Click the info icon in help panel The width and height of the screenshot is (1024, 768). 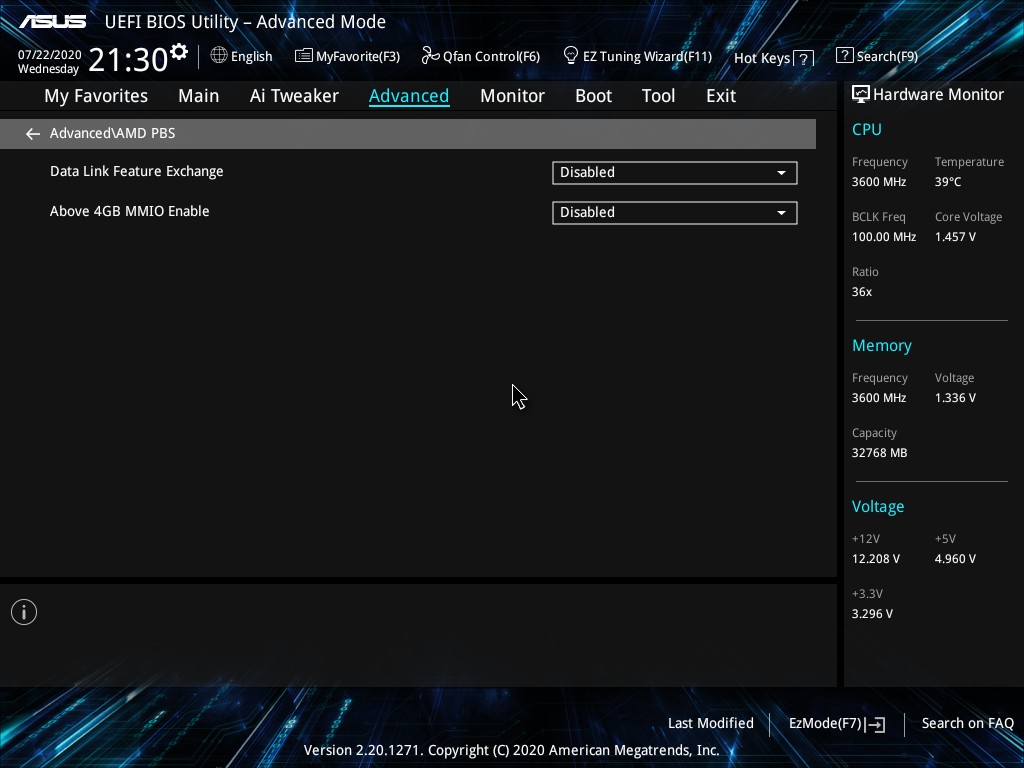24,612
